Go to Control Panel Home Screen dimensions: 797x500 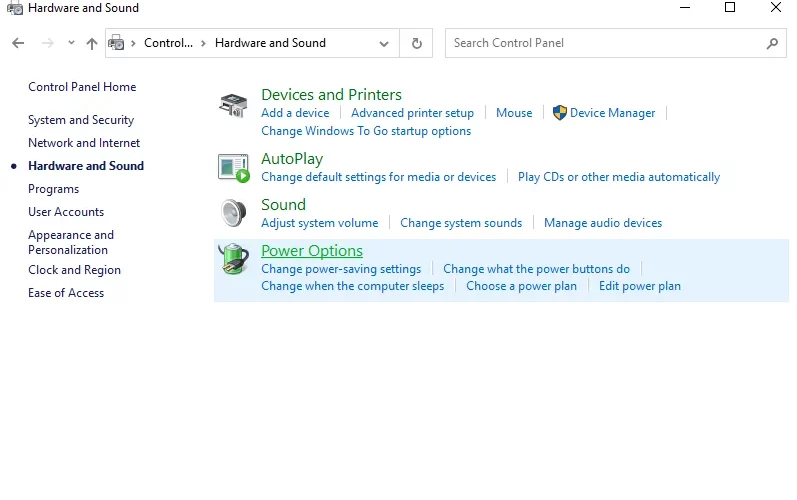pos(82,87)
